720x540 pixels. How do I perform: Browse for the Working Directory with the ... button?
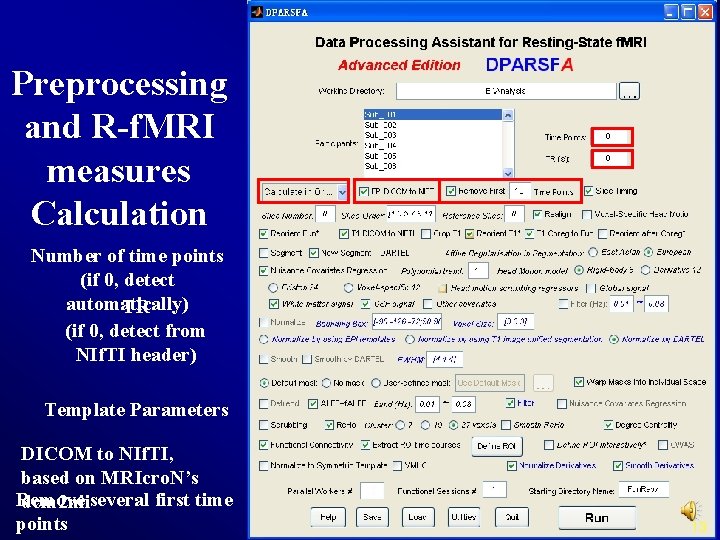pos(629,91)
